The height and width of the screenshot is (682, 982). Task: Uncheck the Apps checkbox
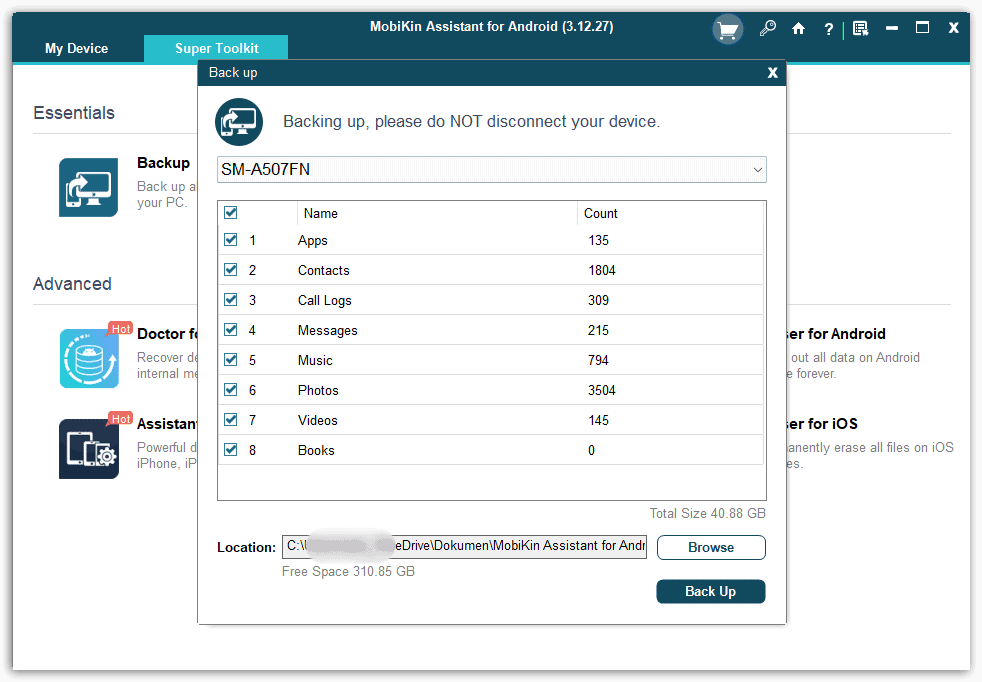(230, 240)
